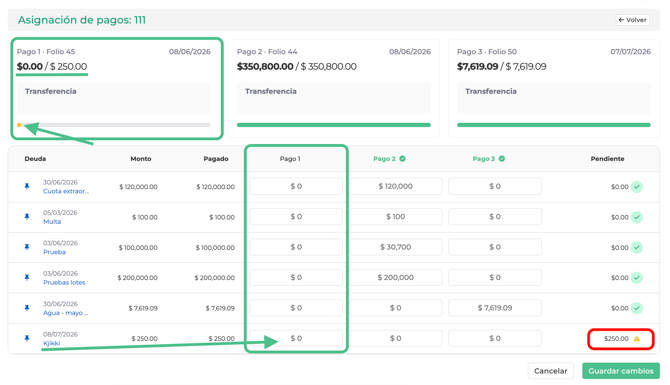Click green check icon next to Pago 3 header
The image size is (670, 385).
click(502, 159)
